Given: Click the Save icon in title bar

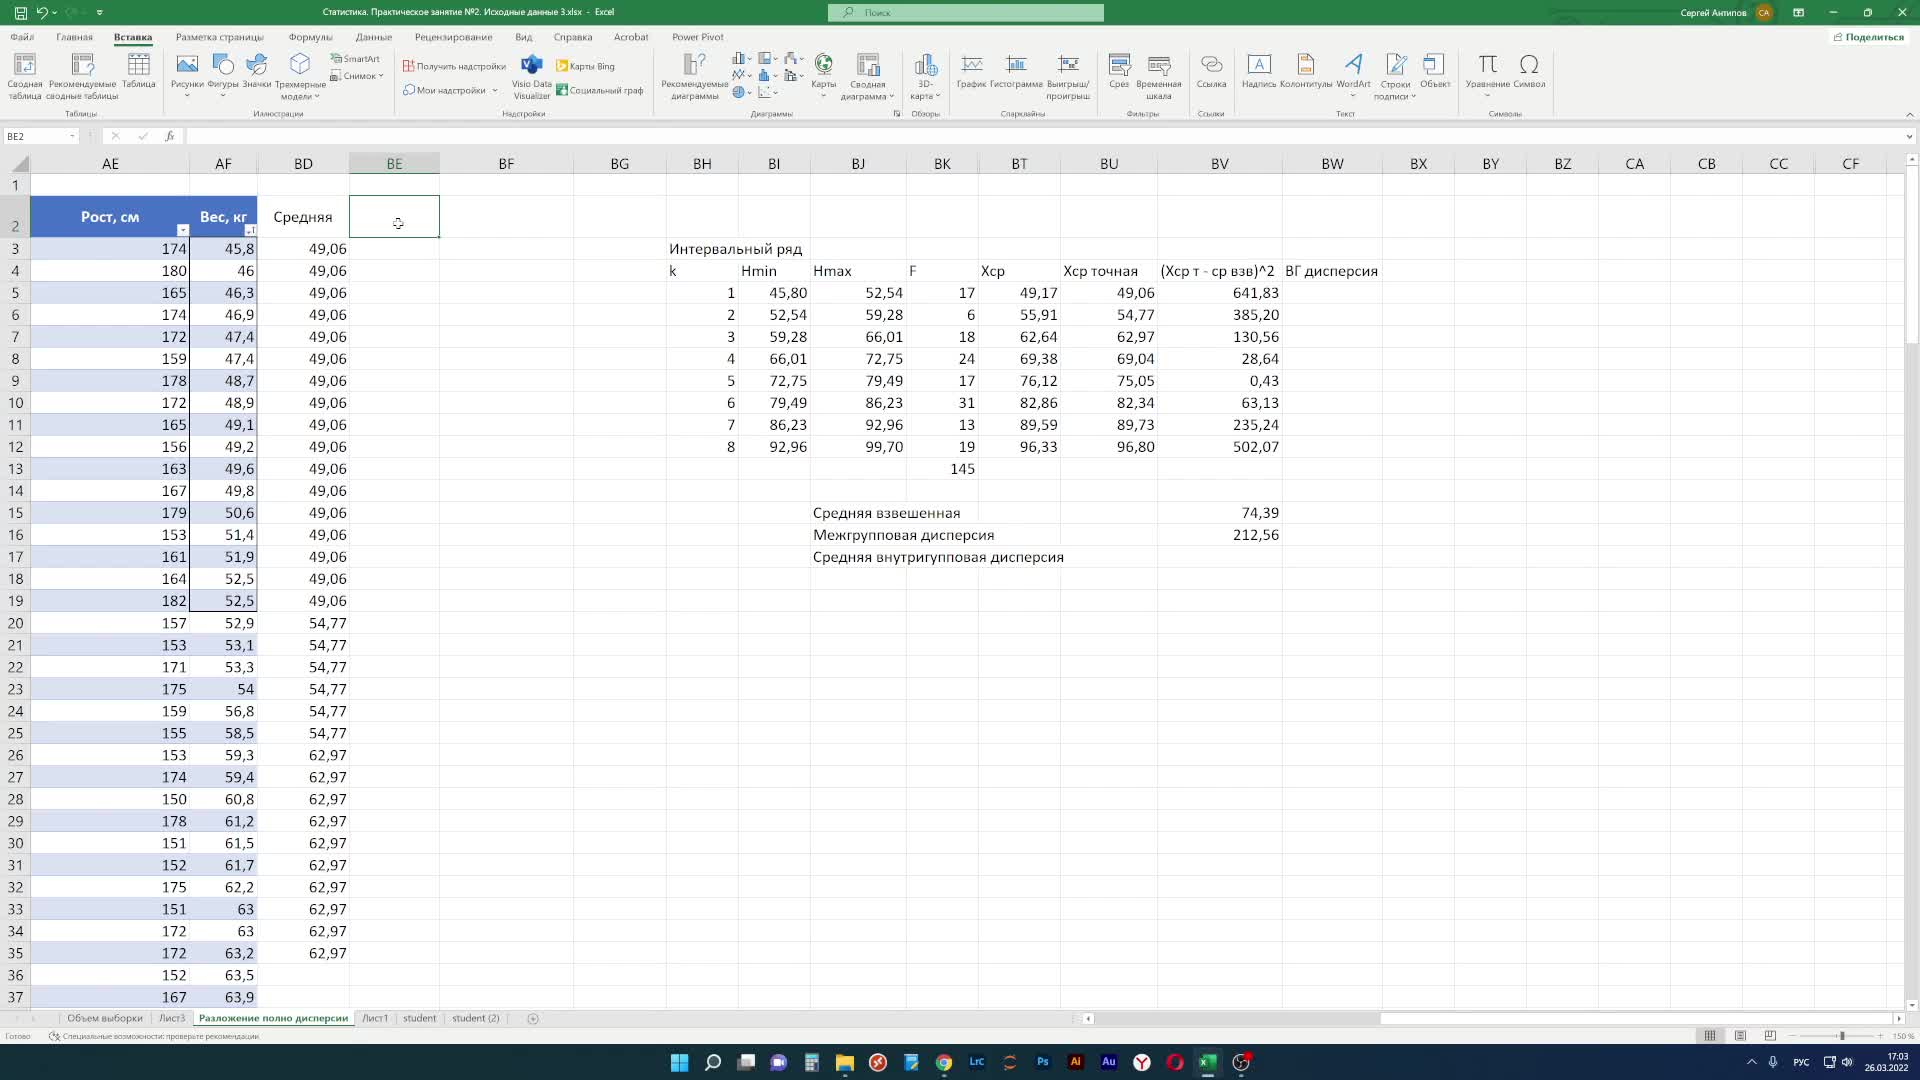Looking at the screenshot, I should (x=21, y=12).
